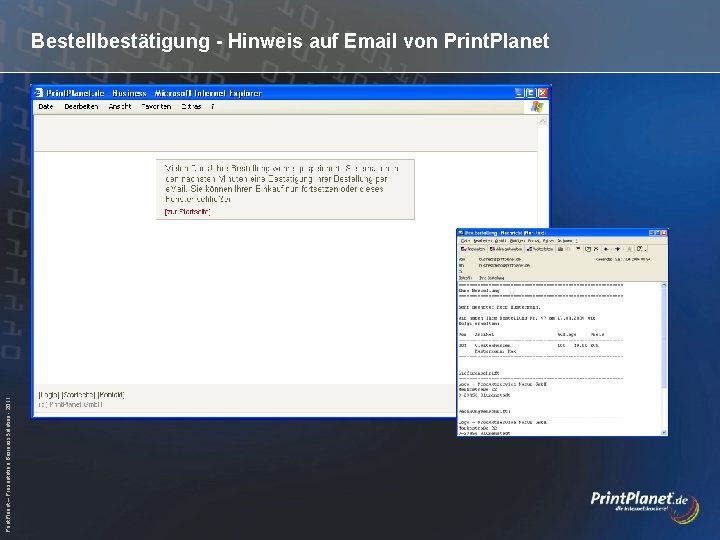The image size is (720, 540).
Task: Open the Datei menu in Internet Explorer
Action: [45, 107]
